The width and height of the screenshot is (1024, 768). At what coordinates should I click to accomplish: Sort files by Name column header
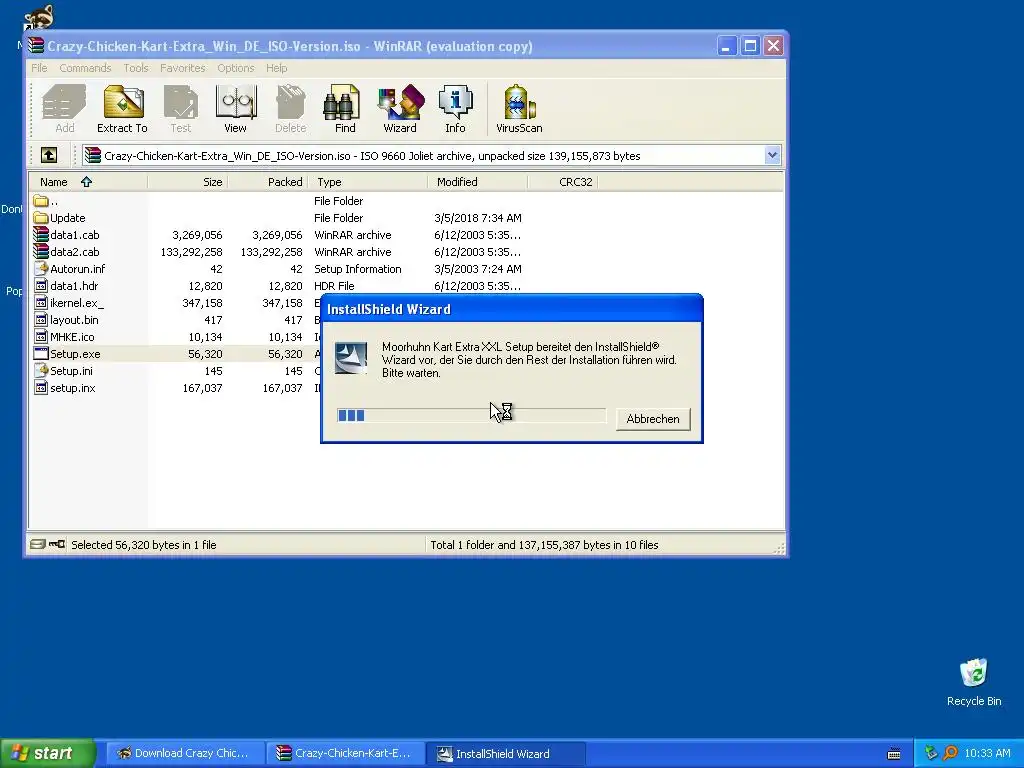[88, 182]
